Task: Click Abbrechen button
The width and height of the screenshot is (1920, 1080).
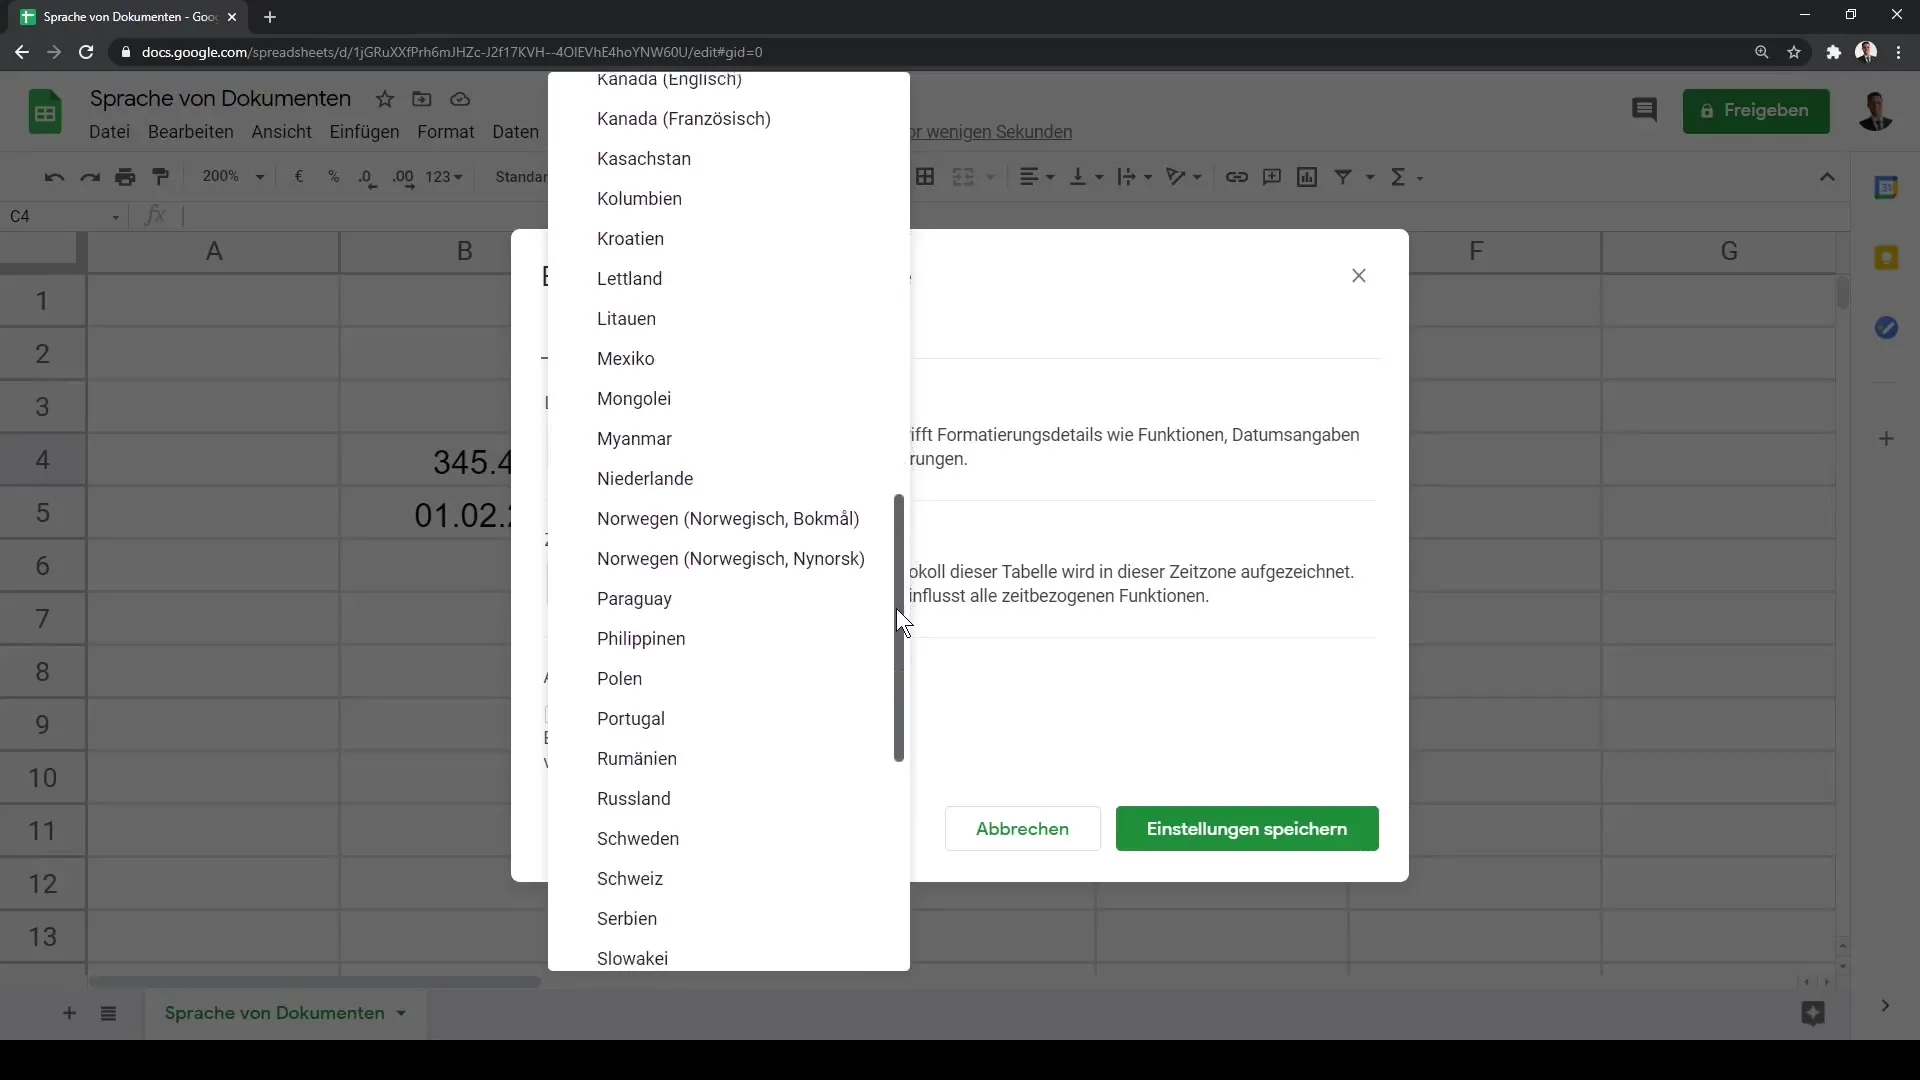Action: pyautogui.click(x=1022, y=829)
